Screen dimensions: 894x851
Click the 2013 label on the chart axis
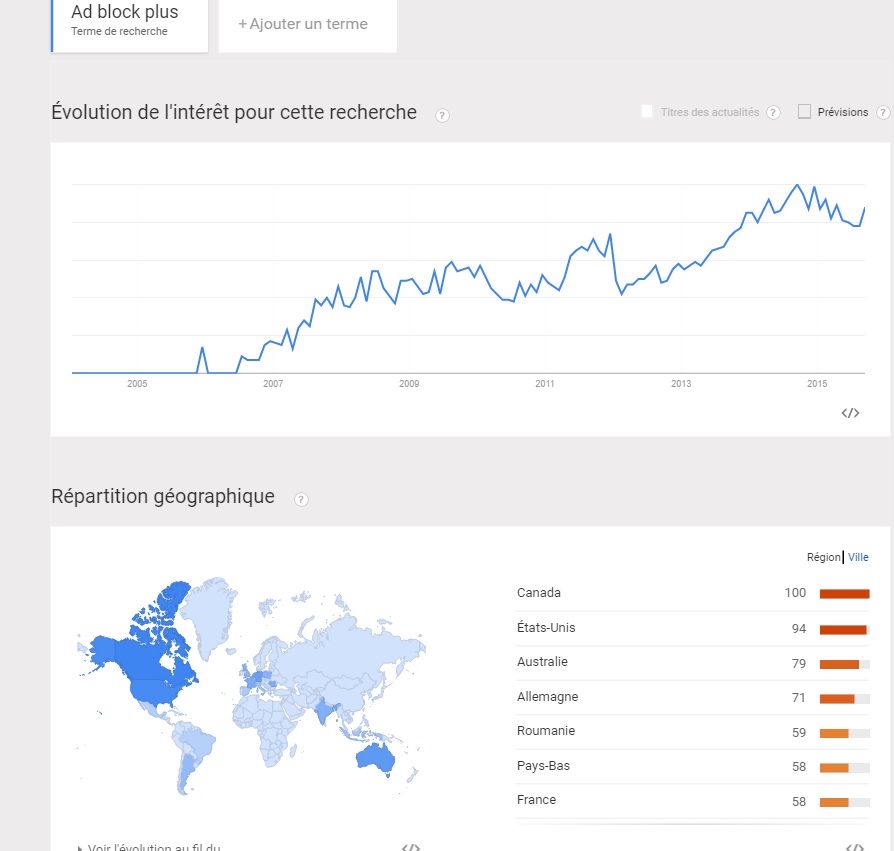pyautogui.click(x=681, y=384)
